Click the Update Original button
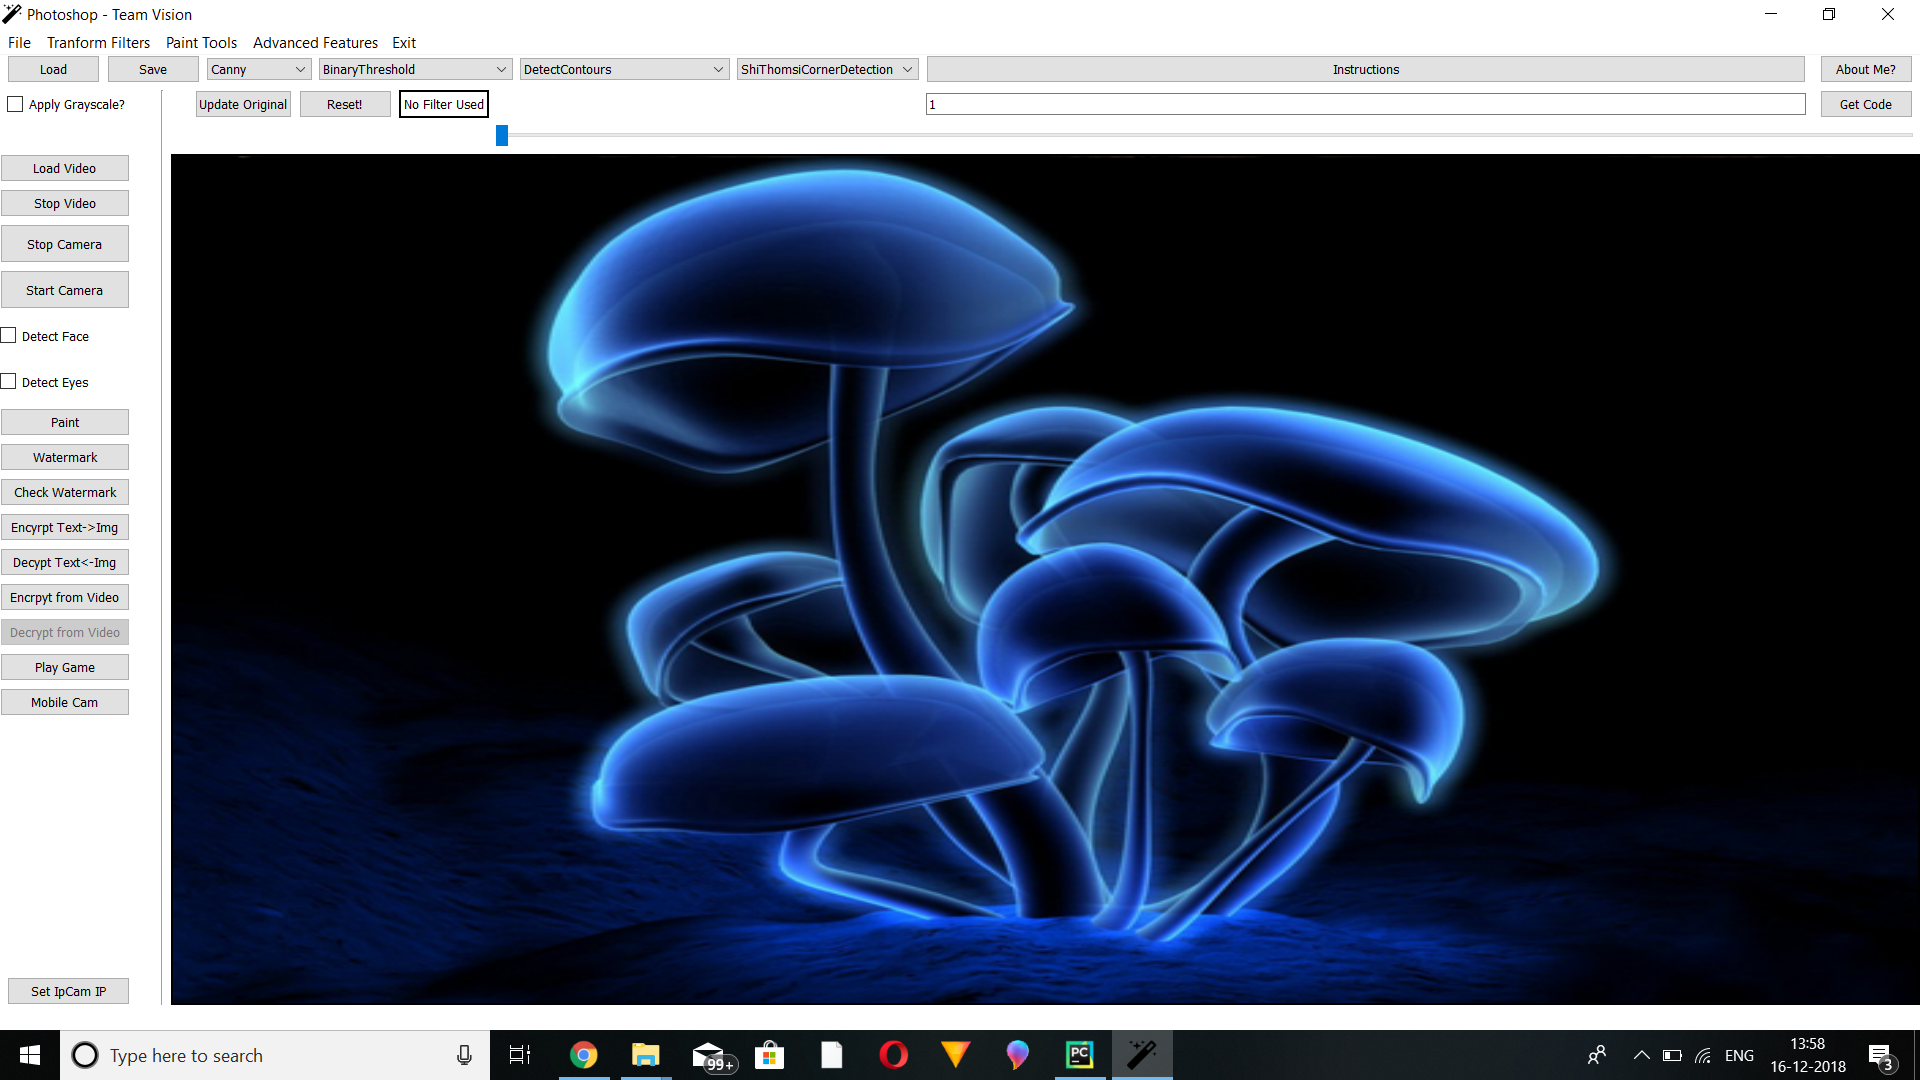 [x=243, y=104]
